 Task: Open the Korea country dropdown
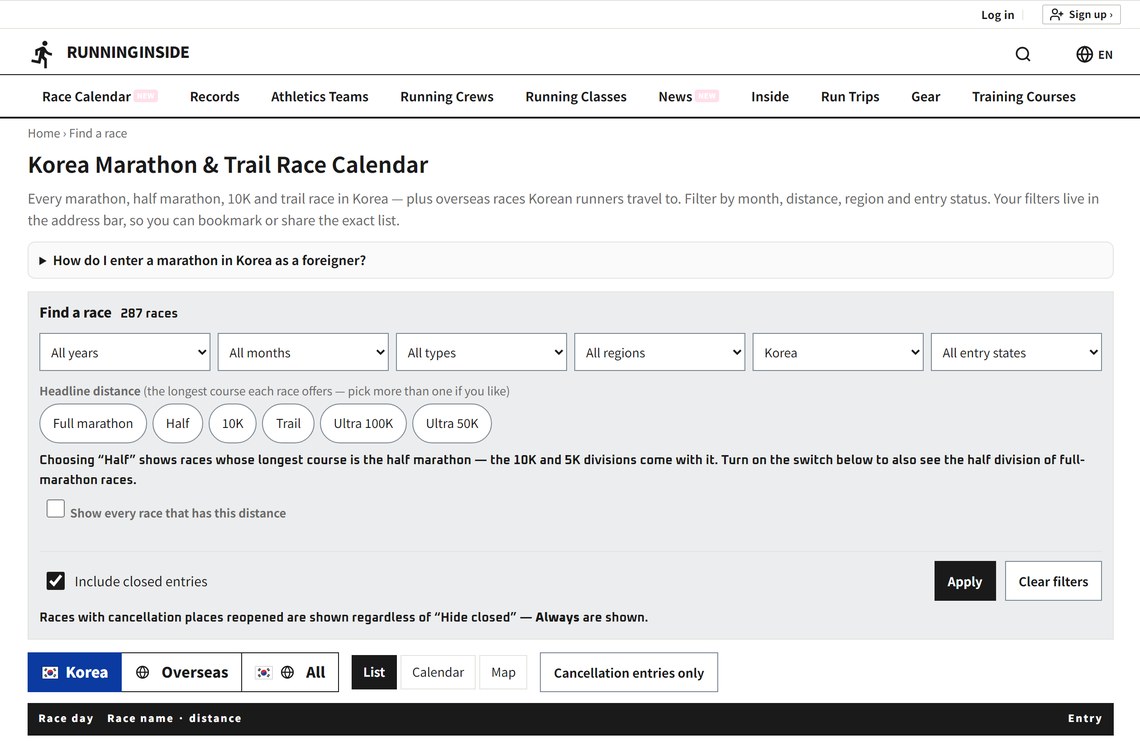tap(838, 353)
